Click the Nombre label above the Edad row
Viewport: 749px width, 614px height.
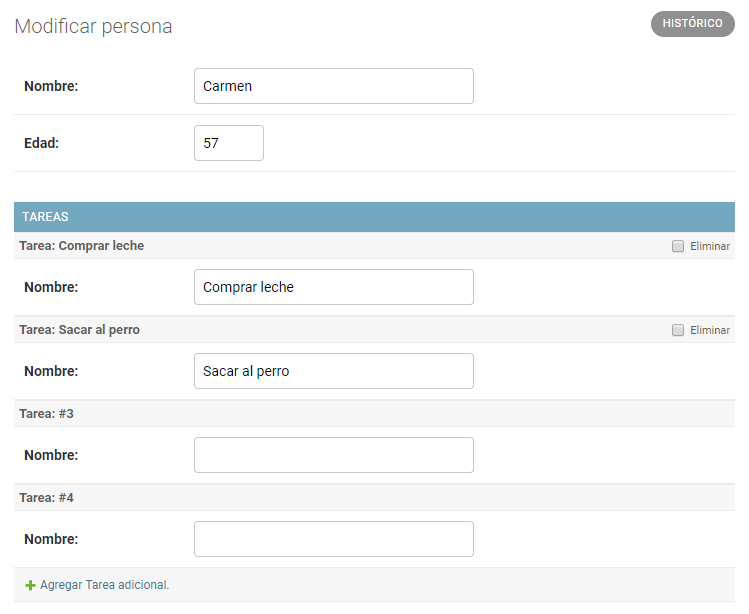tap(51, 86)
